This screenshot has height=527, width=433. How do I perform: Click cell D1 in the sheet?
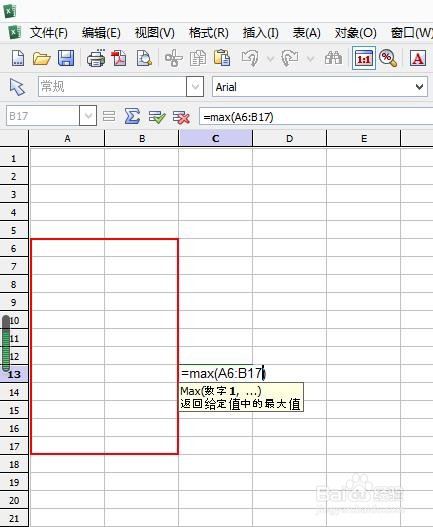click(289, 158)
